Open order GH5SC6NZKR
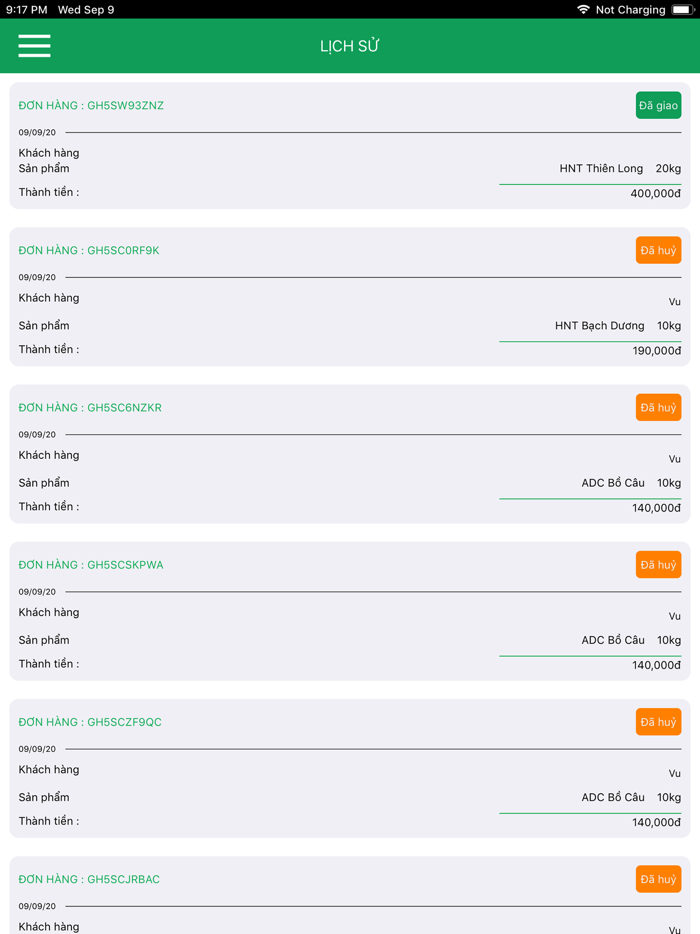Screen dimensions: 700x934 pyautogui.click(x=90, y=408)
